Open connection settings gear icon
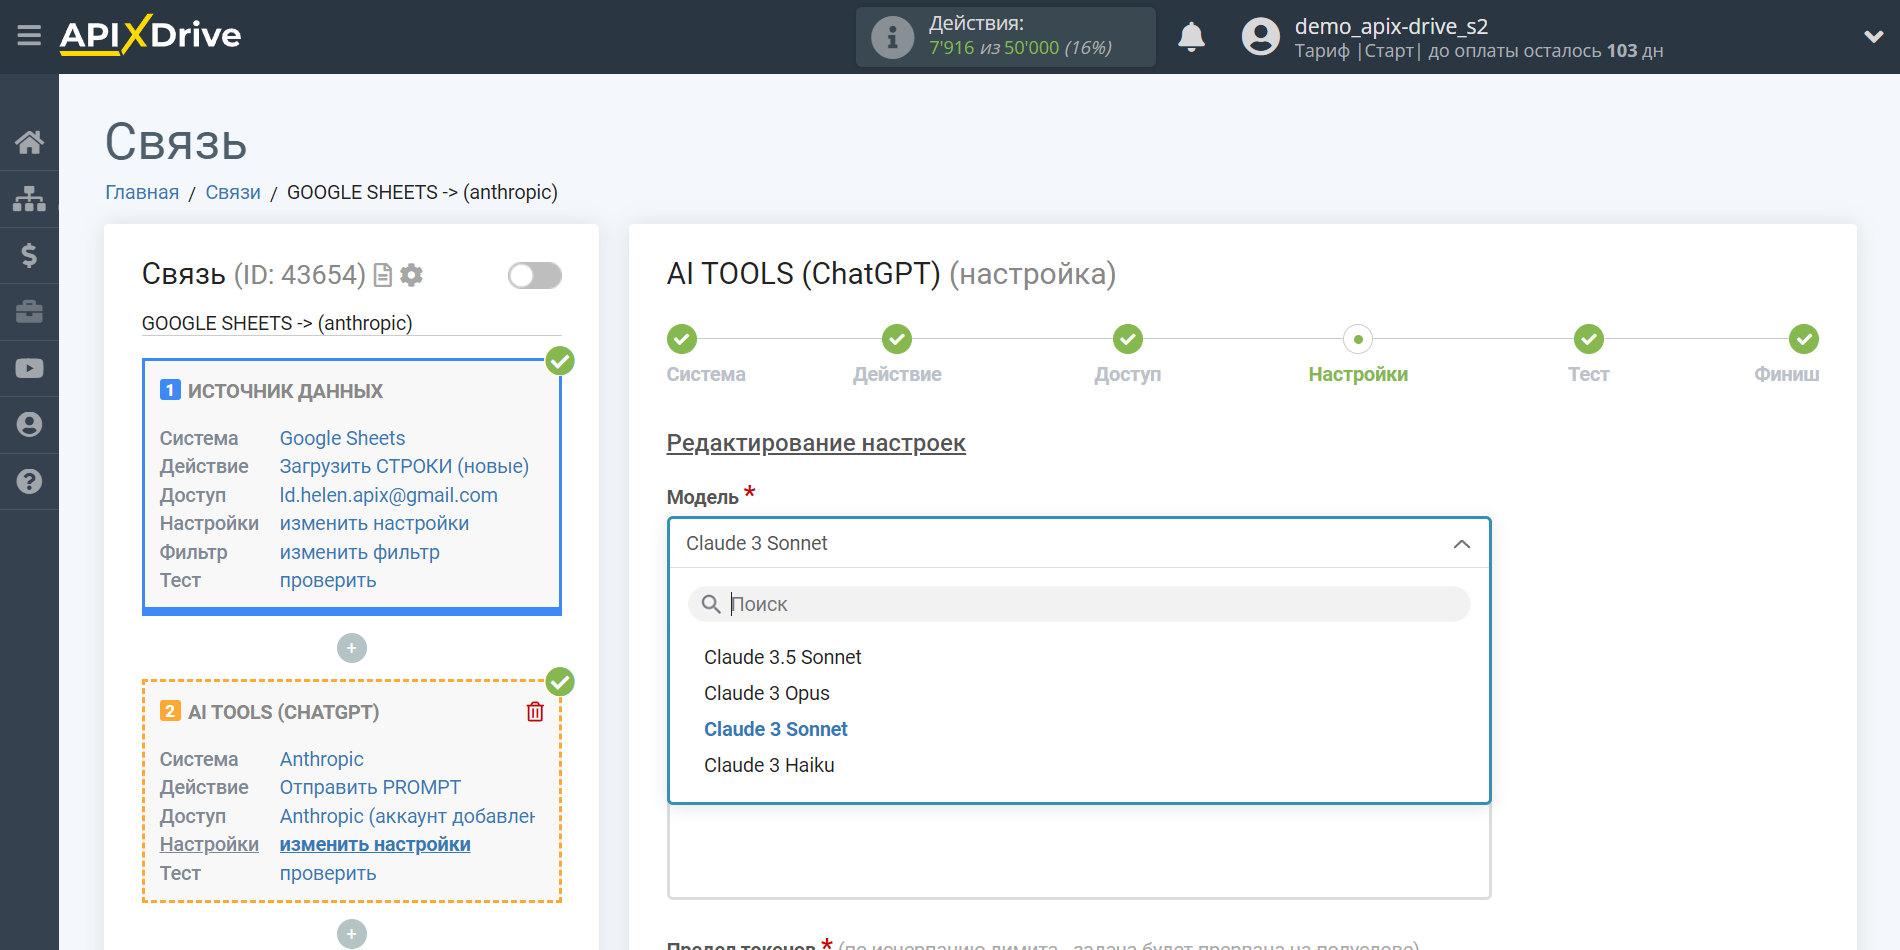 [x=411, y=275]
